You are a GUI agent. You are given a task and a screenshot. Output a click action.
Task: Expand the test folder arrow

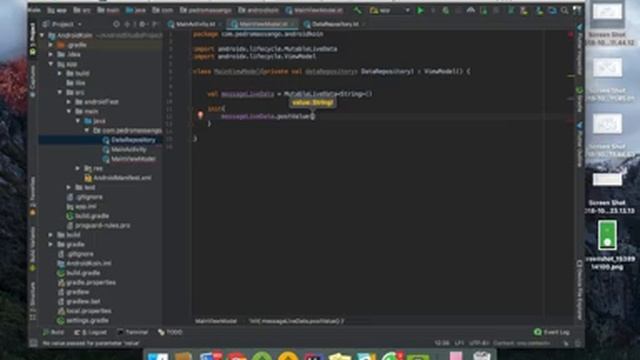pos(69,187)
